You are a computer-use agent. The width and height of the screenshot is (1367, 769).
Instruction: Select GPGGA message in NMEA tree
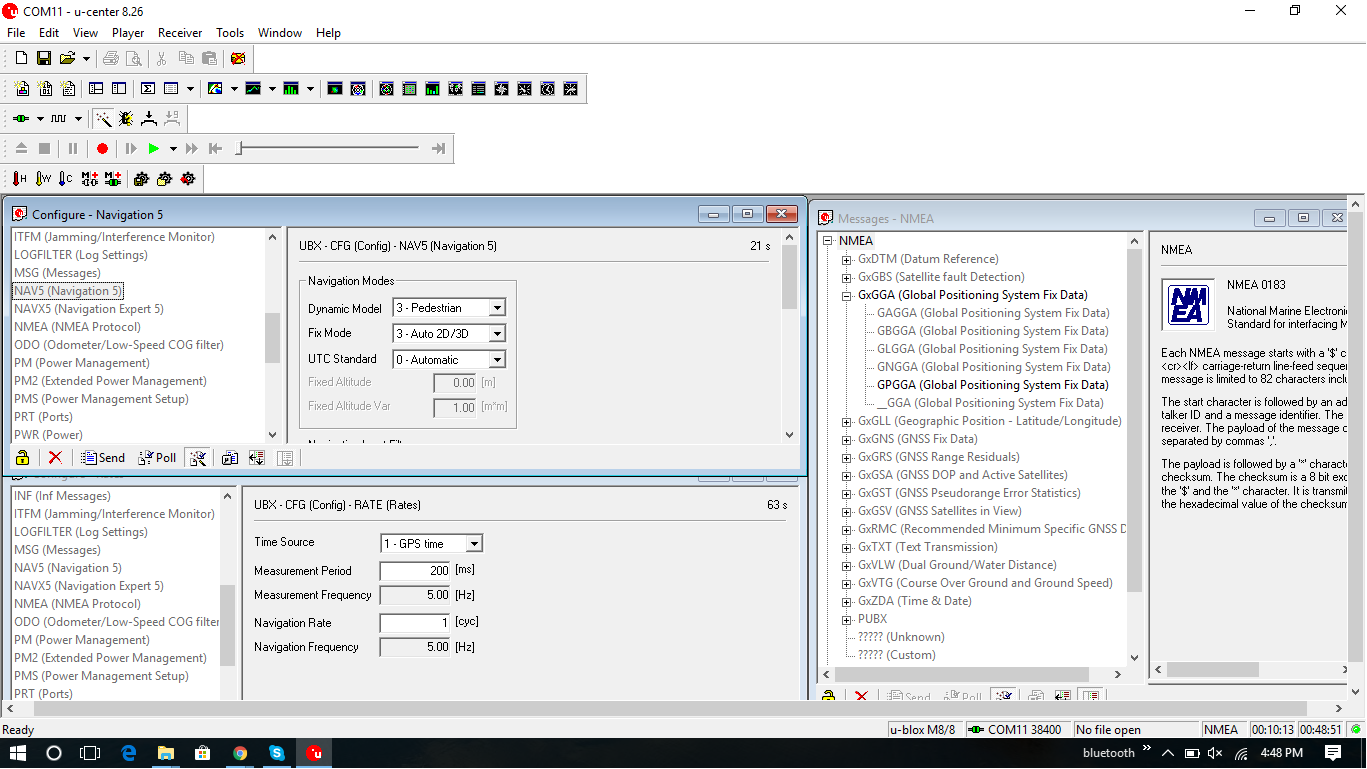(992, 385)
